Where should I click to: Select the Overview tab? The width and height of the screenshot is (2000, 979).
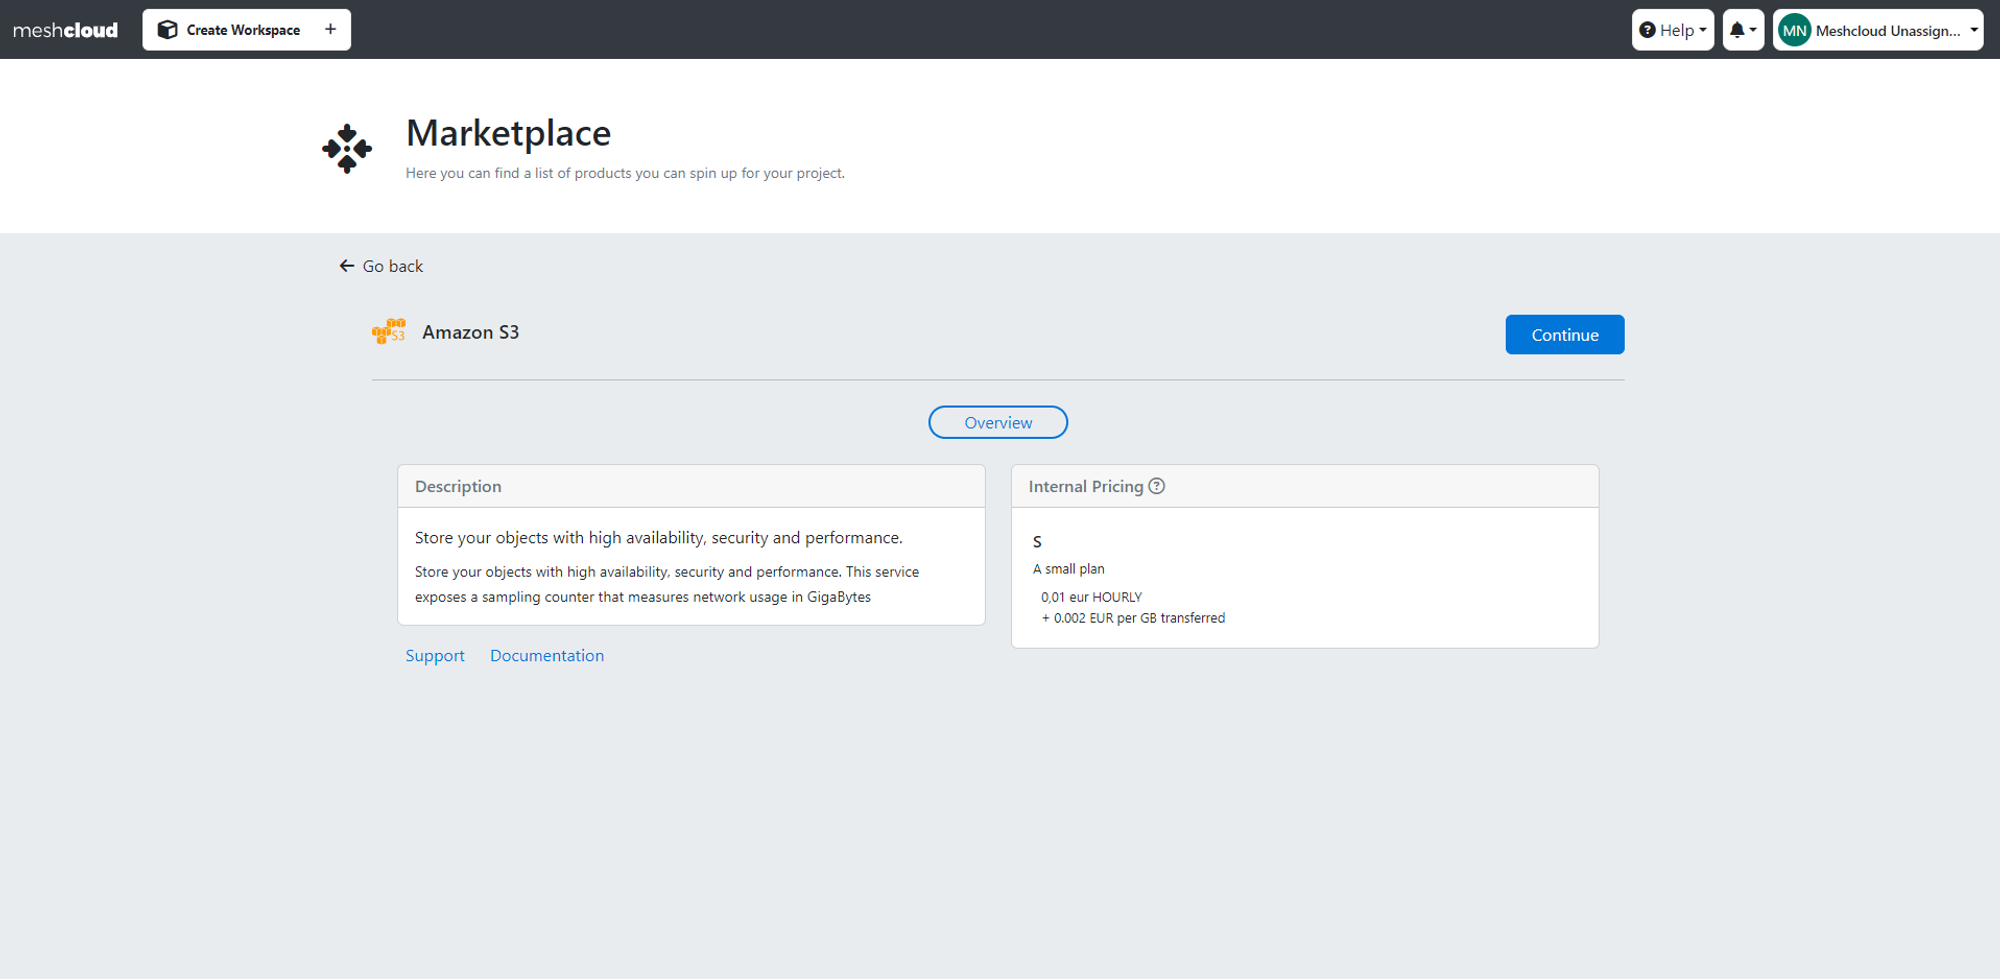(998, 422)
